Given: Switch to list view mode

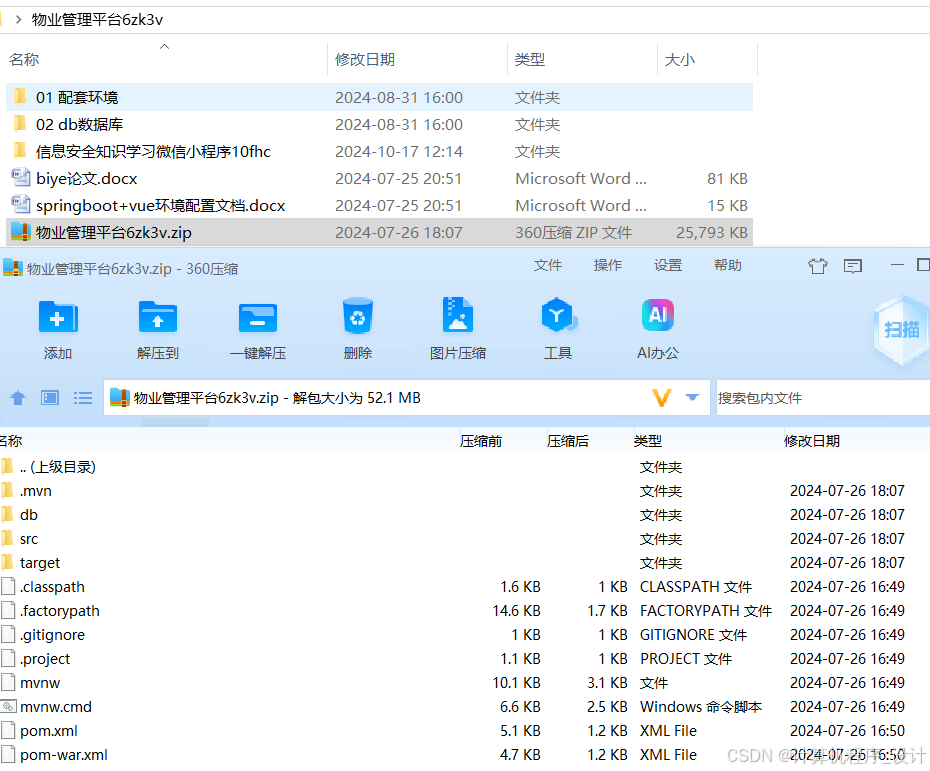Looking at the screenshot, I should click(x=83, y=397).
